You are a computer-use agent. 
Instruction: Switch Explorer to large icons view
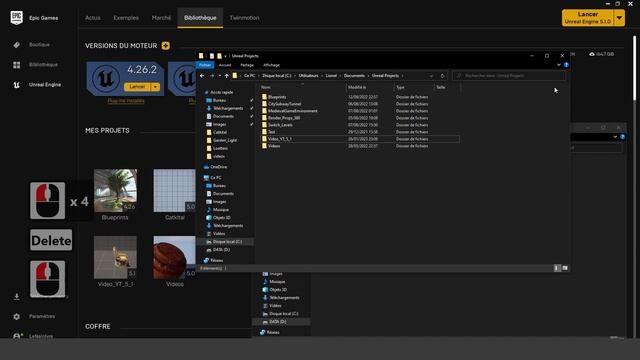565,268
